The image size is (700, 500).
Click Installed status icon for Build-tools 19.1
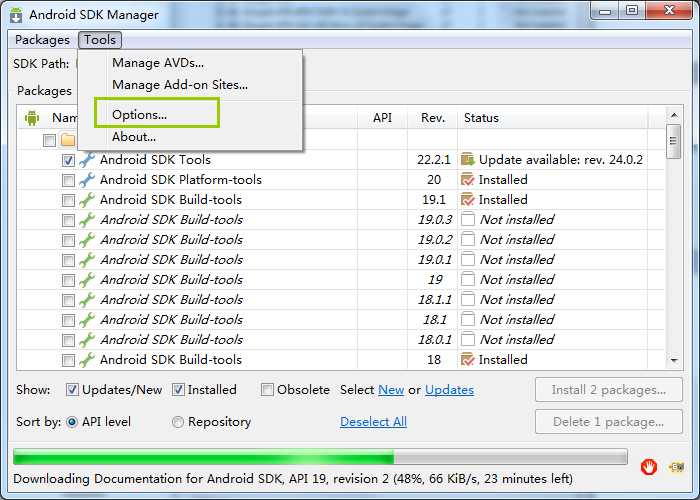(x=467, y=200)
